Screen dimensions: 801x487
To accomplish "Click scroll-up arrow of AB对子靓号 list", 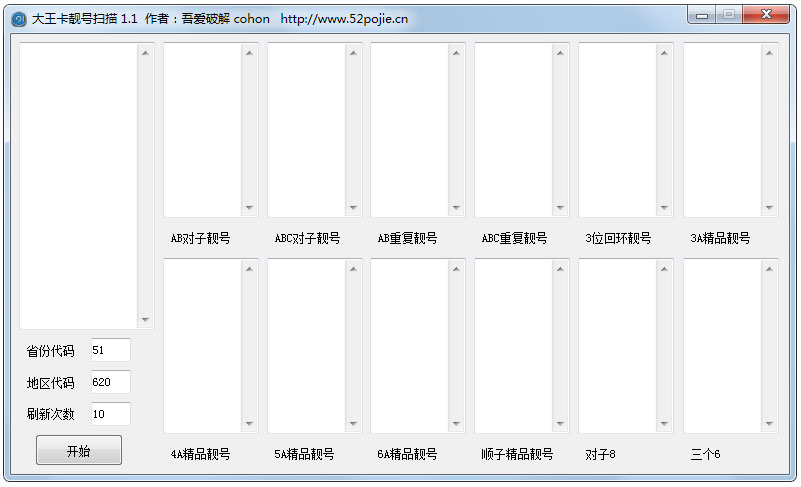I will pyautogui.click(x=249, y=53).
